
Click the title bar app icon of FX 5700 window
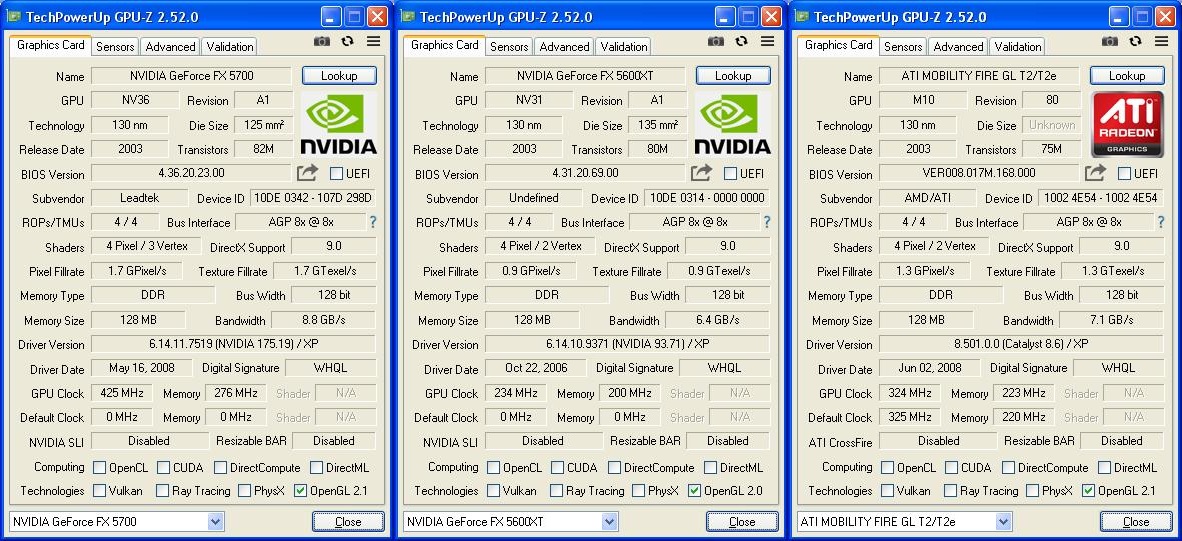pyautogui.click(x=14, y=17)
